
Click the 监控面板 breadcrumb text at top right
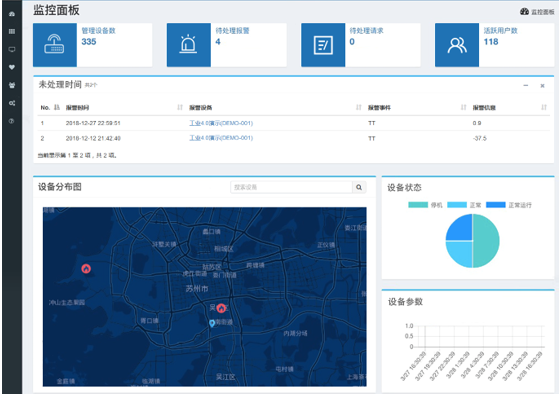(542, 12)
